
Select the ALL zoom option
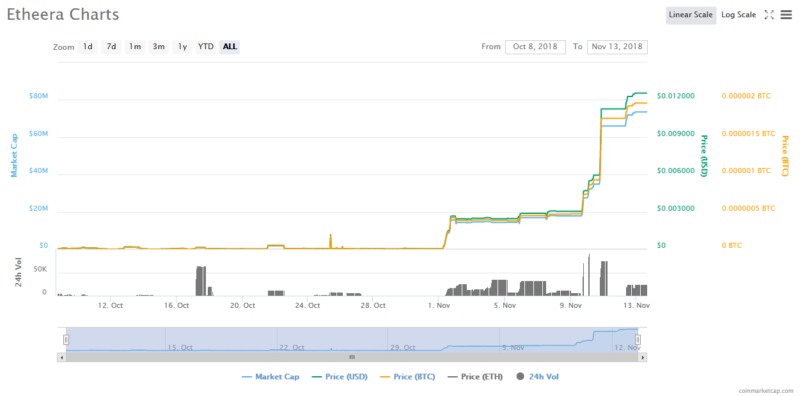(230, 47)
